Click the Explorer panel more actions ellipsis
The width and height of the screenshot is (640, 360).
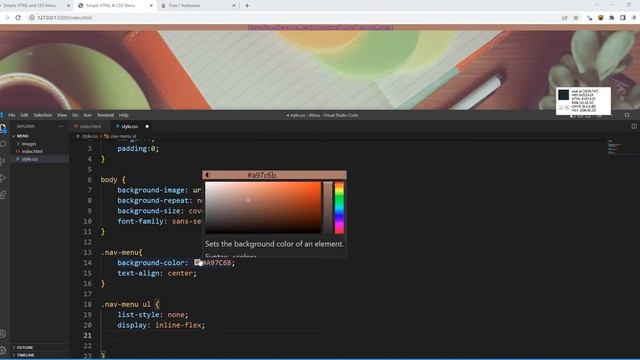(61, 127)
